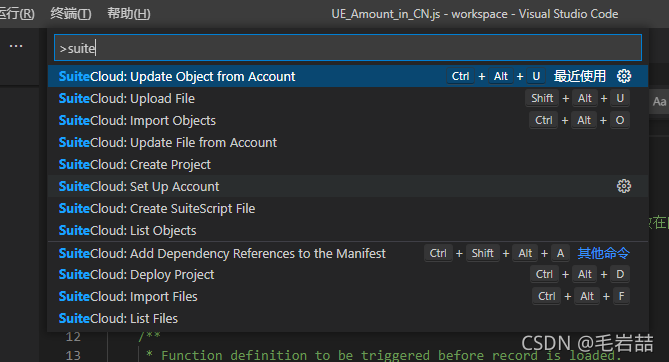Select SuiteCloud: Upload File command

click(x=348, y=98)
